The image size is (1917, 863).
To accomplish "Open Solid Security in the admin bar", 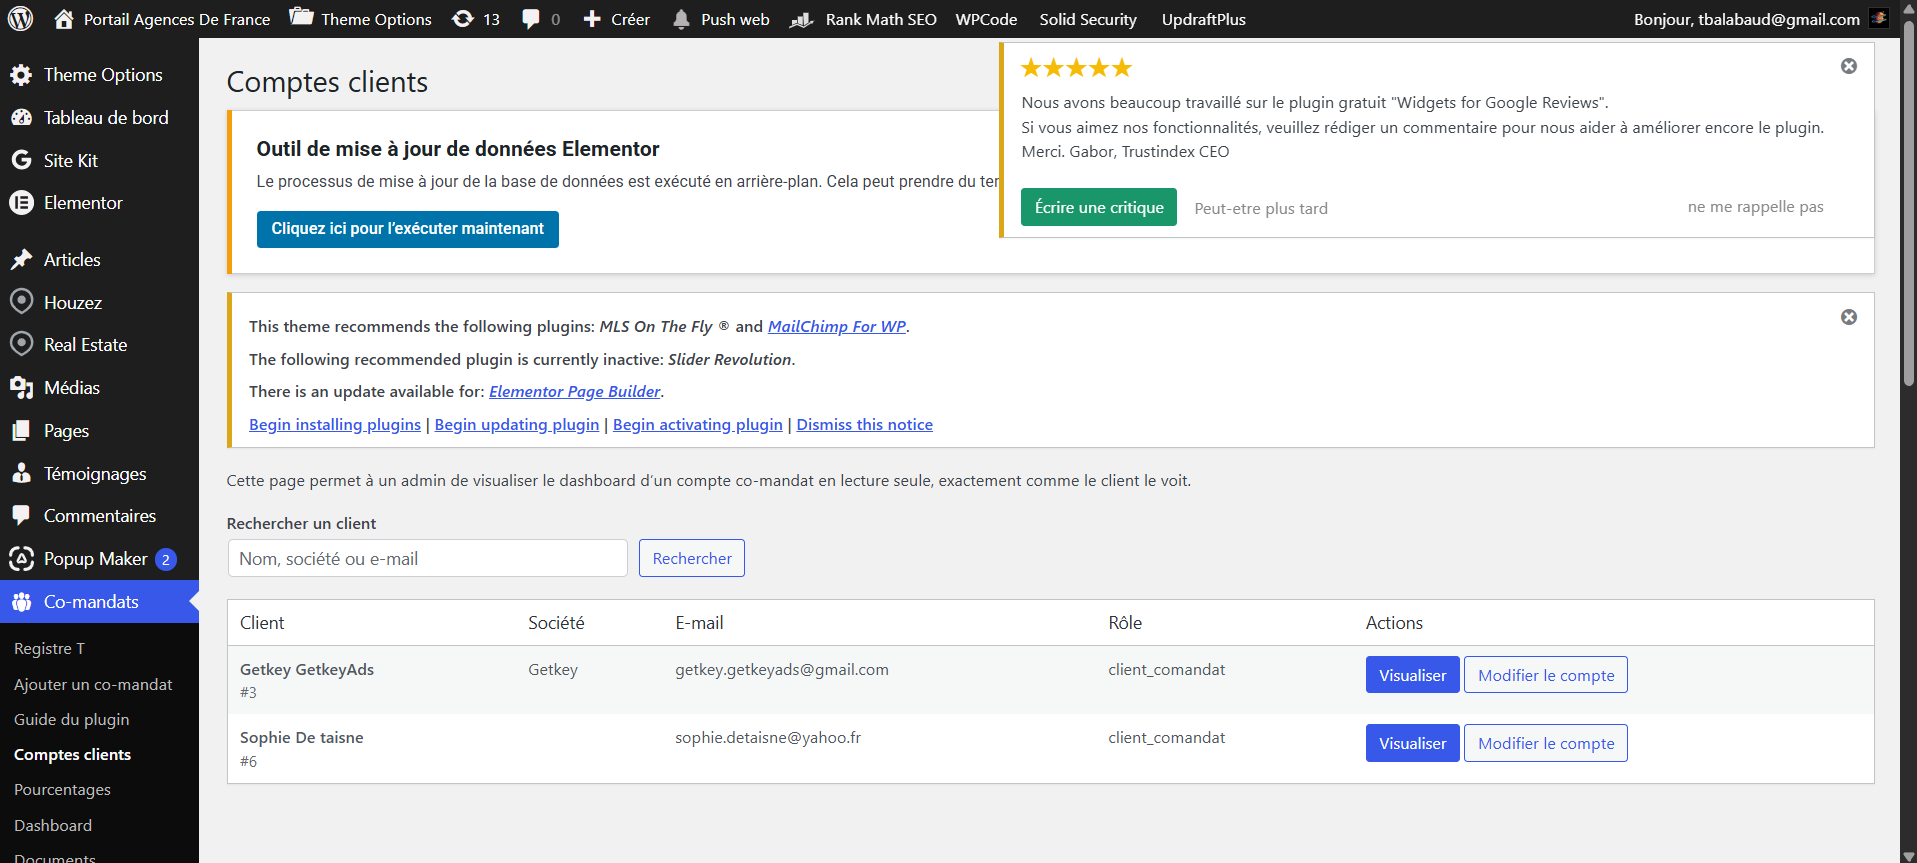I will tap(1088, 19).
